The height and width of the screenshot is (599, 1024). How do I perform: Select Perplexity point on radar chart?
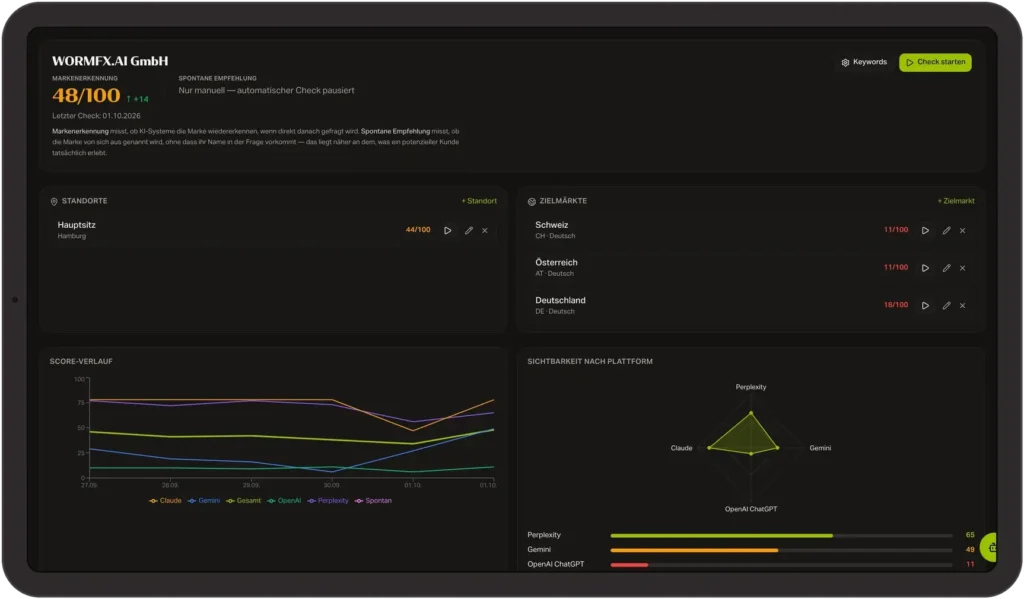(x=751, y=413)
